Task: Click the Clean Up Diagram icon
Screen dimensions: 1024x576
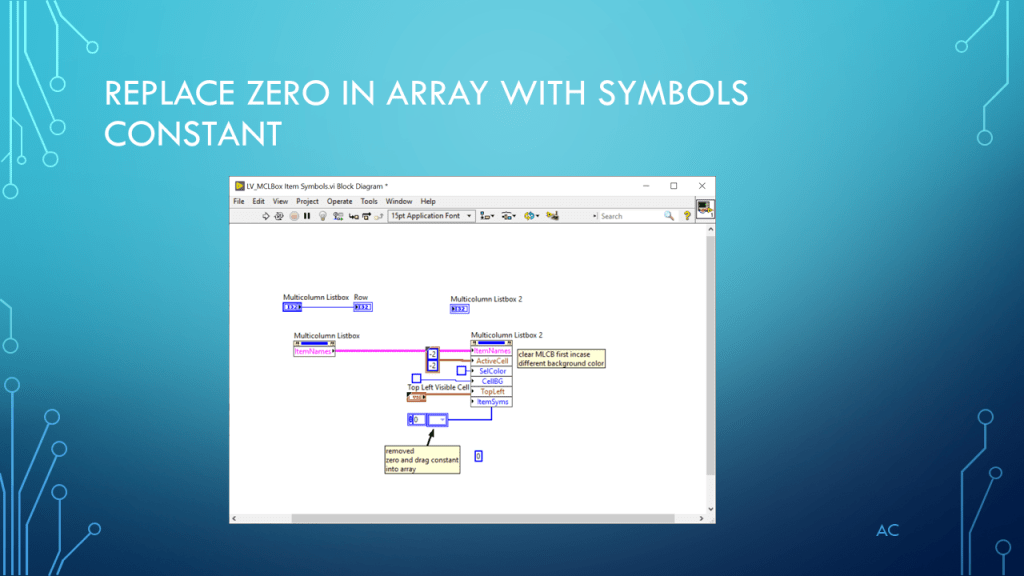Action: tap(553, 216)
